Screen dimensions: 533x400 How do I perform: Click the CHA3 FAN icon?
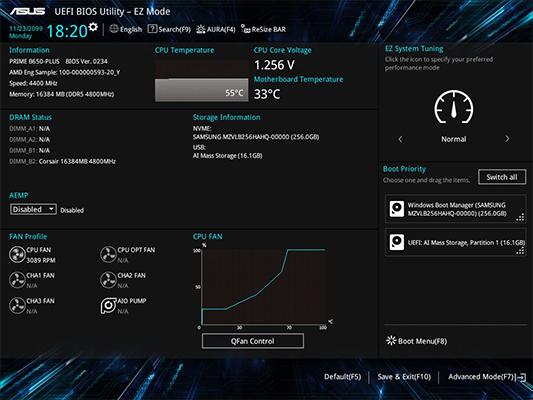(17, 306)
